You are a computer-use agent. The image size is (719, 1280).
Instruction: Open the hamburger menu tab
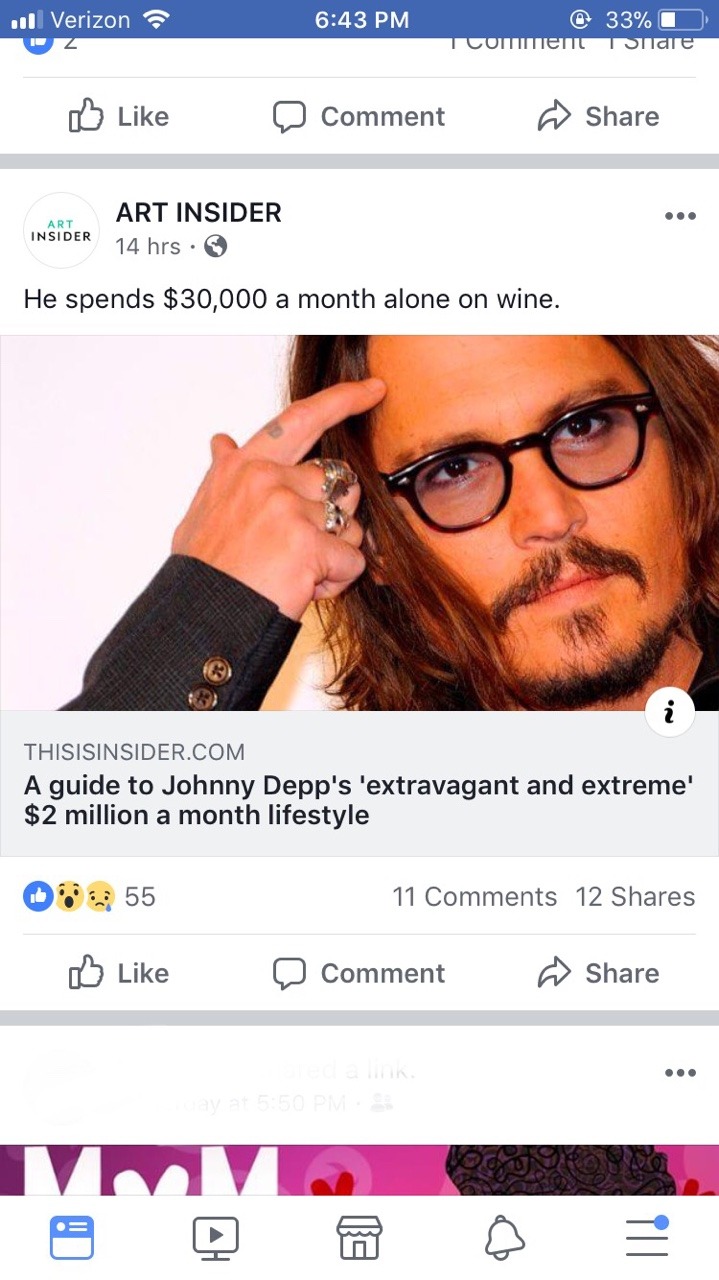tap(647, 1237)
